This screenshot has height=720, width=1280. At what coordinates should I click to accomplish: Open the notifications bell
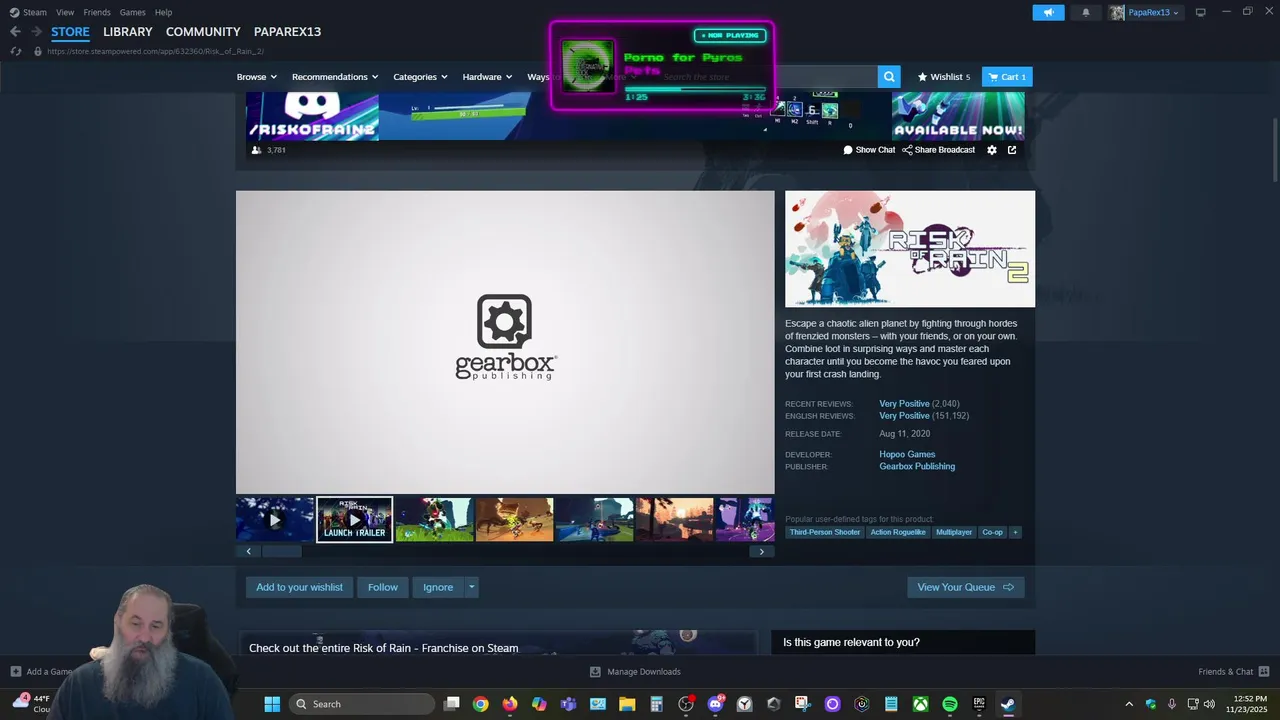tap(1086, 12)
